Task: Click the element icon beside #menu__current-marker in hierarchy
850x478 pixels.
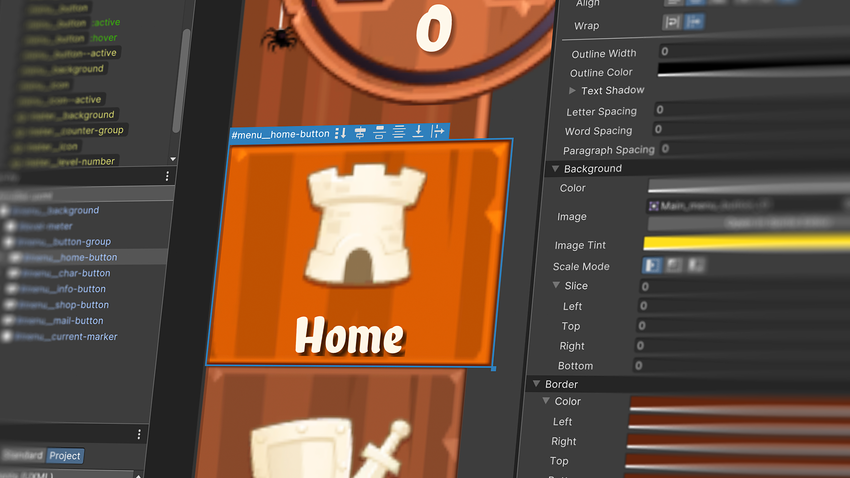Action: 7,337
